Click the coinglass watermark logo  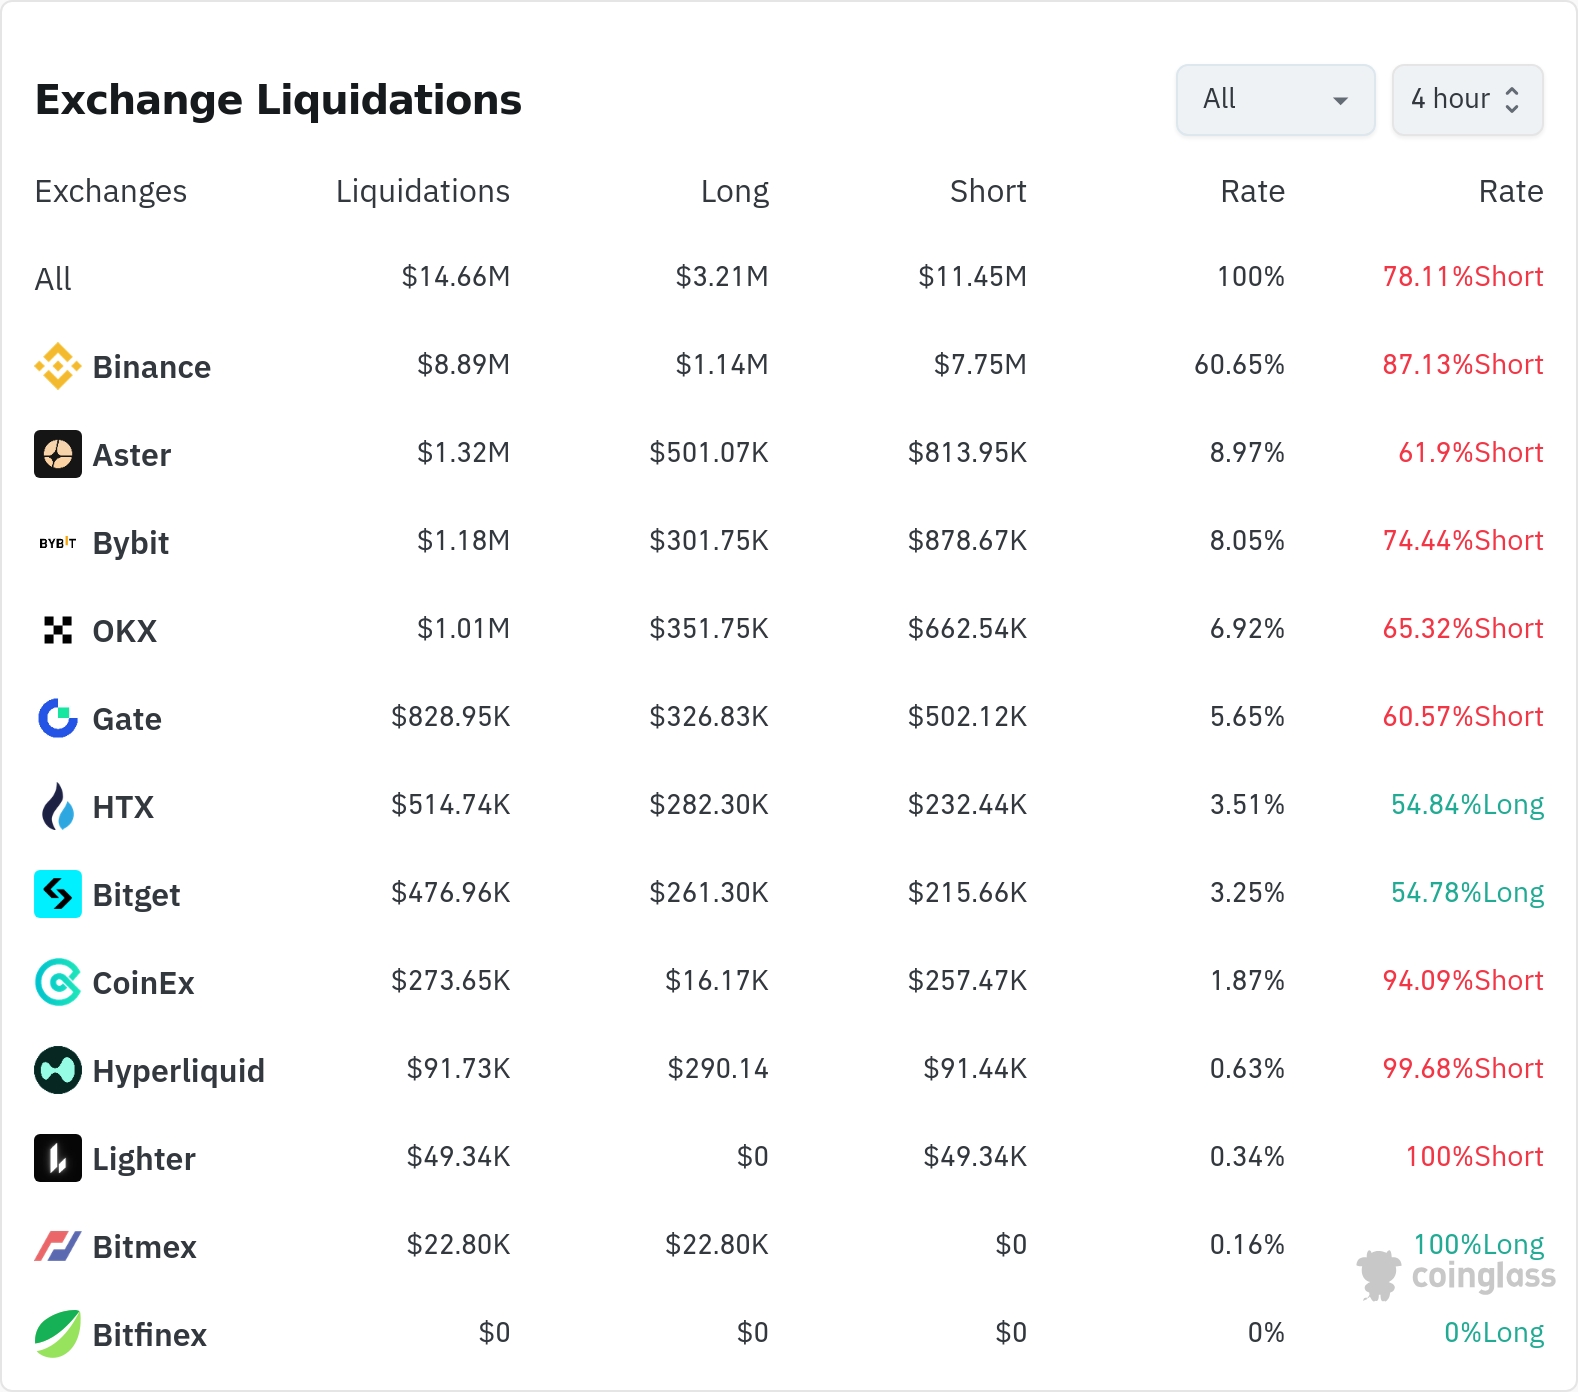(1456, 1276)
